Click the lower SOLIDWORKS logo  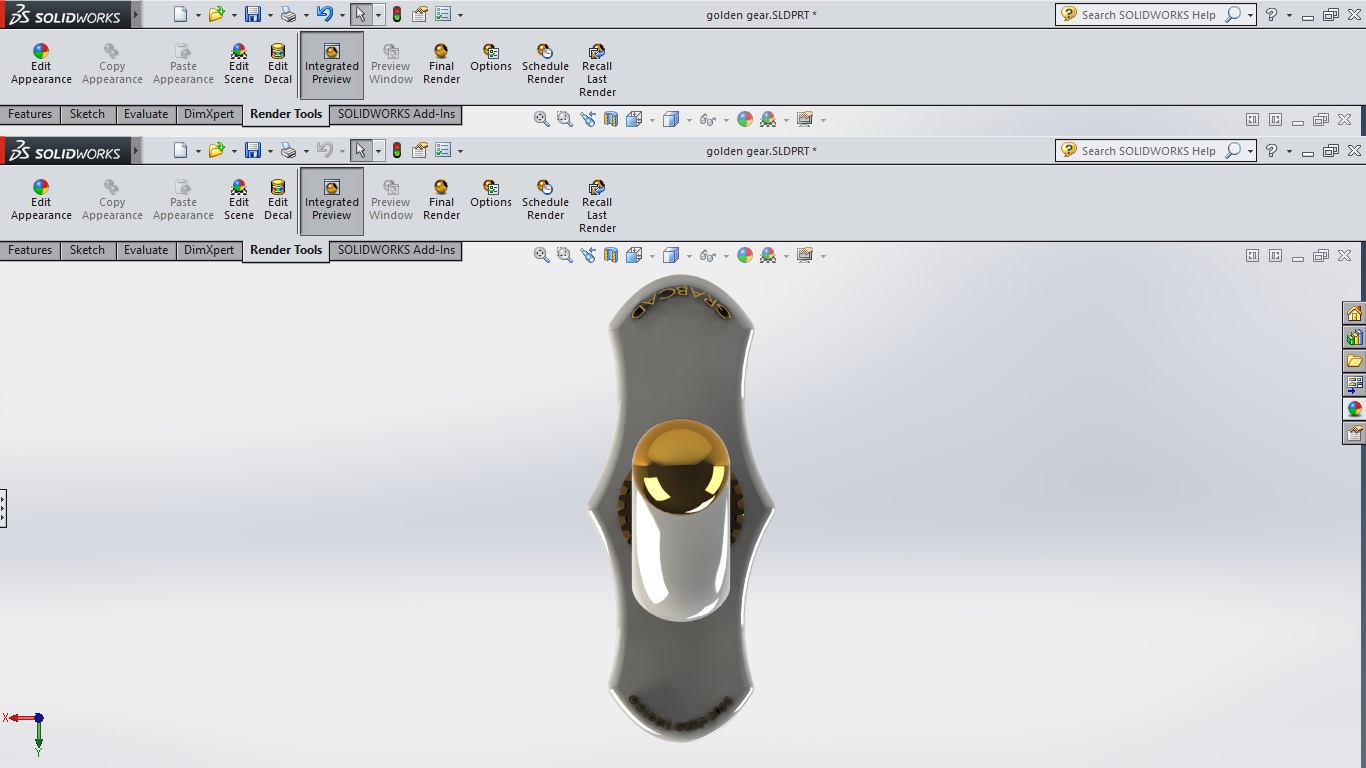tap(65, 151)
